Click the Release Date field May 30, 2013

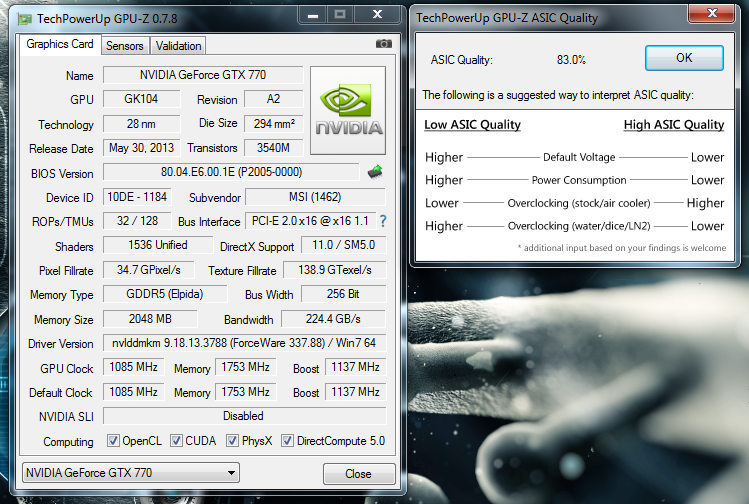[x=141, y=148]
